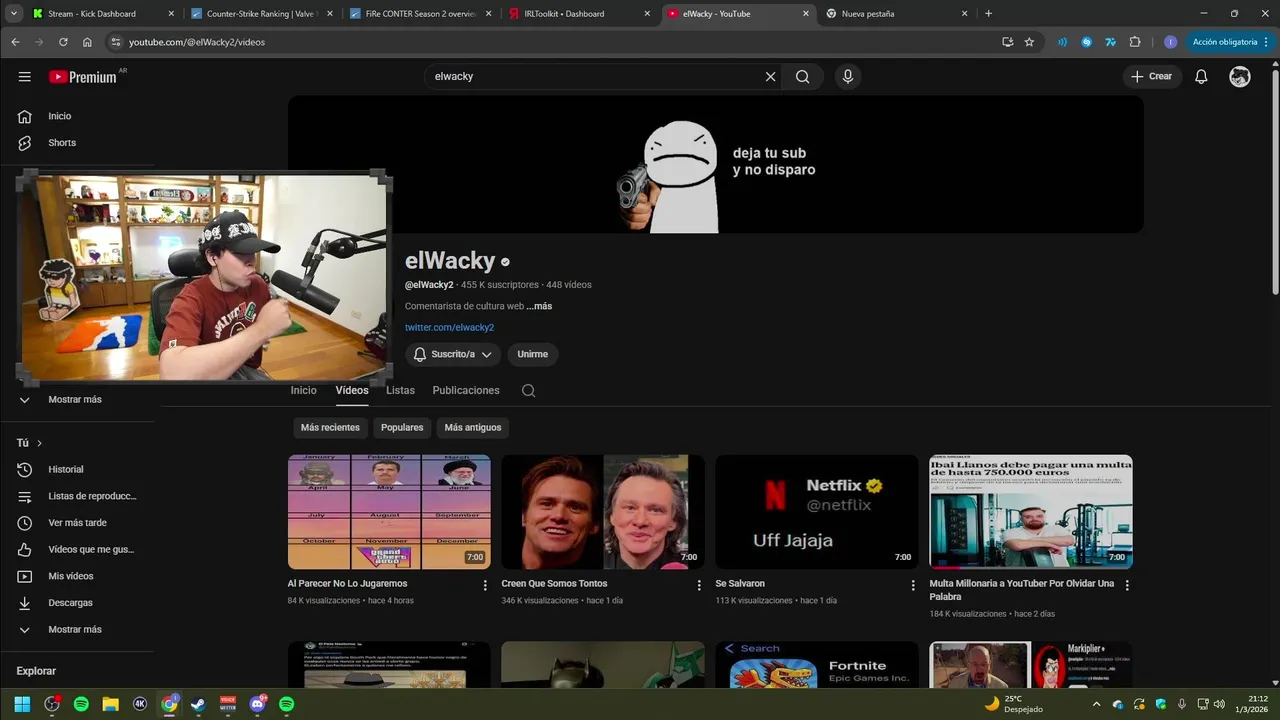
Task: Open the extensions puzzle menu
Action: click(x=1135, y=42)
